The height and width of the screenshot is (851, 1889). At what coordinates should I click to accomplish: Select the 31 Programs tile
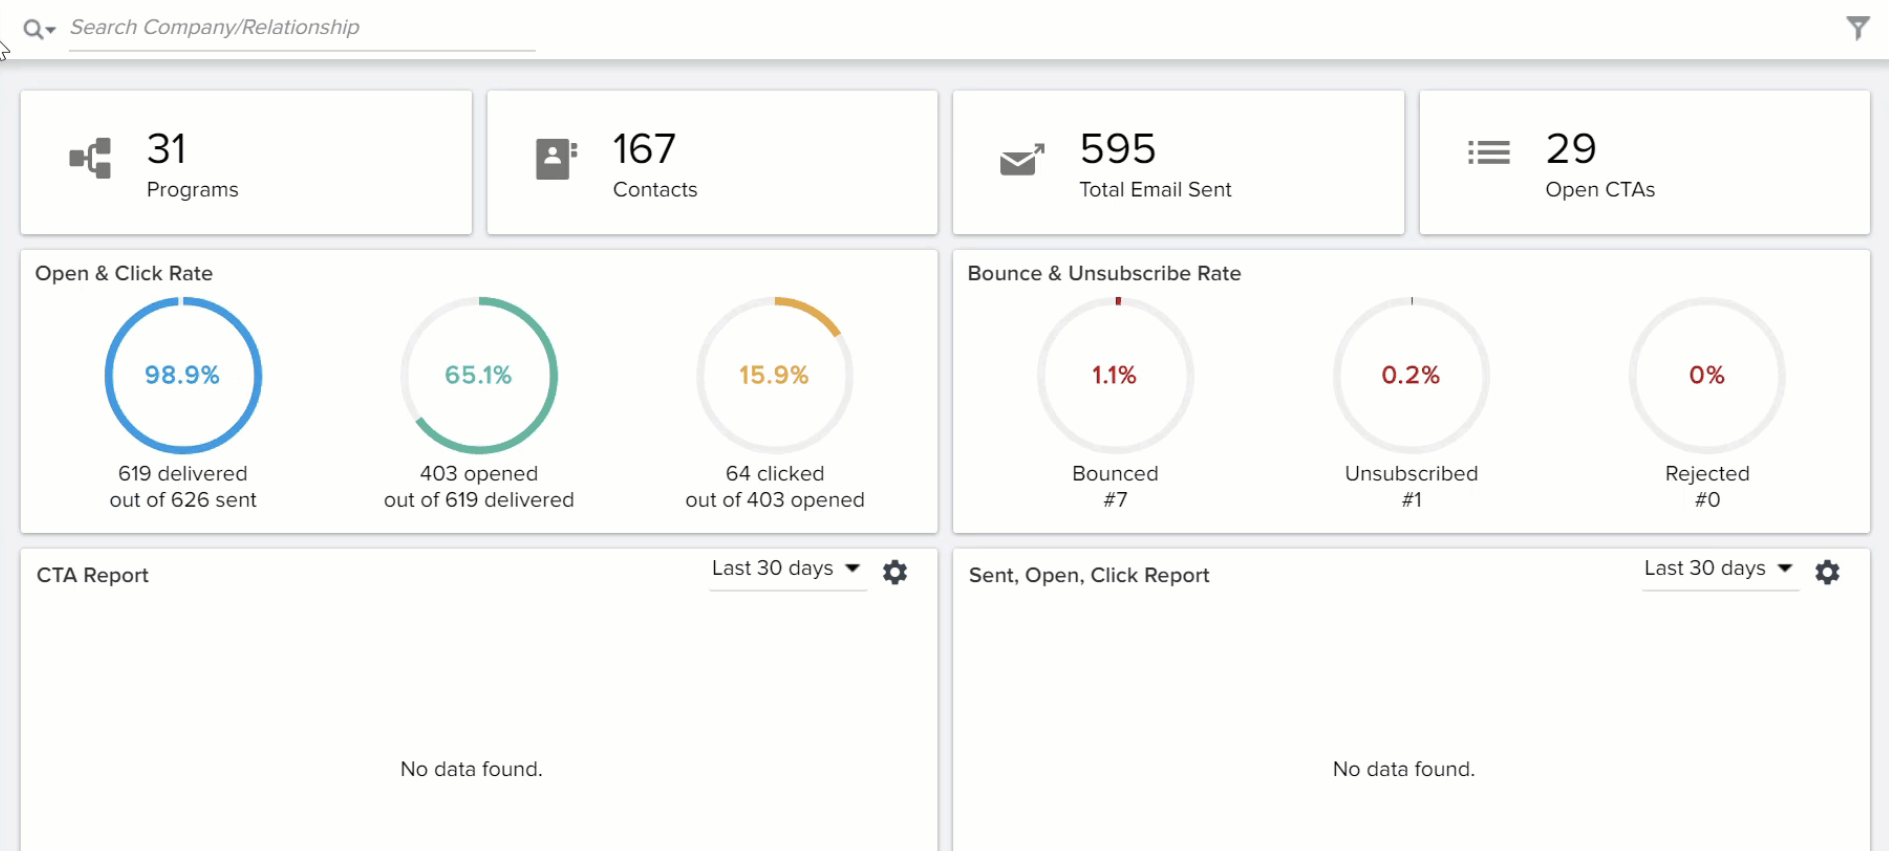[x=246, y=163]
